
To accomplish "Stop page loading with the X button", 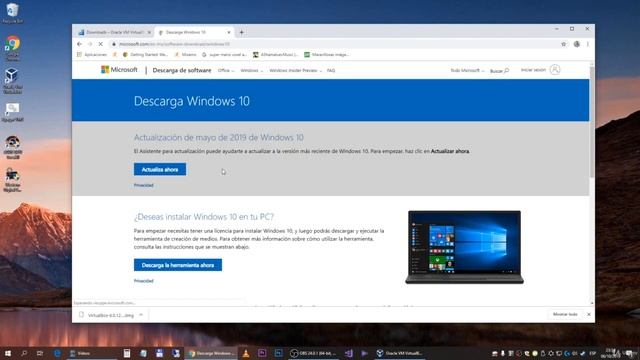I will point(100,44).
